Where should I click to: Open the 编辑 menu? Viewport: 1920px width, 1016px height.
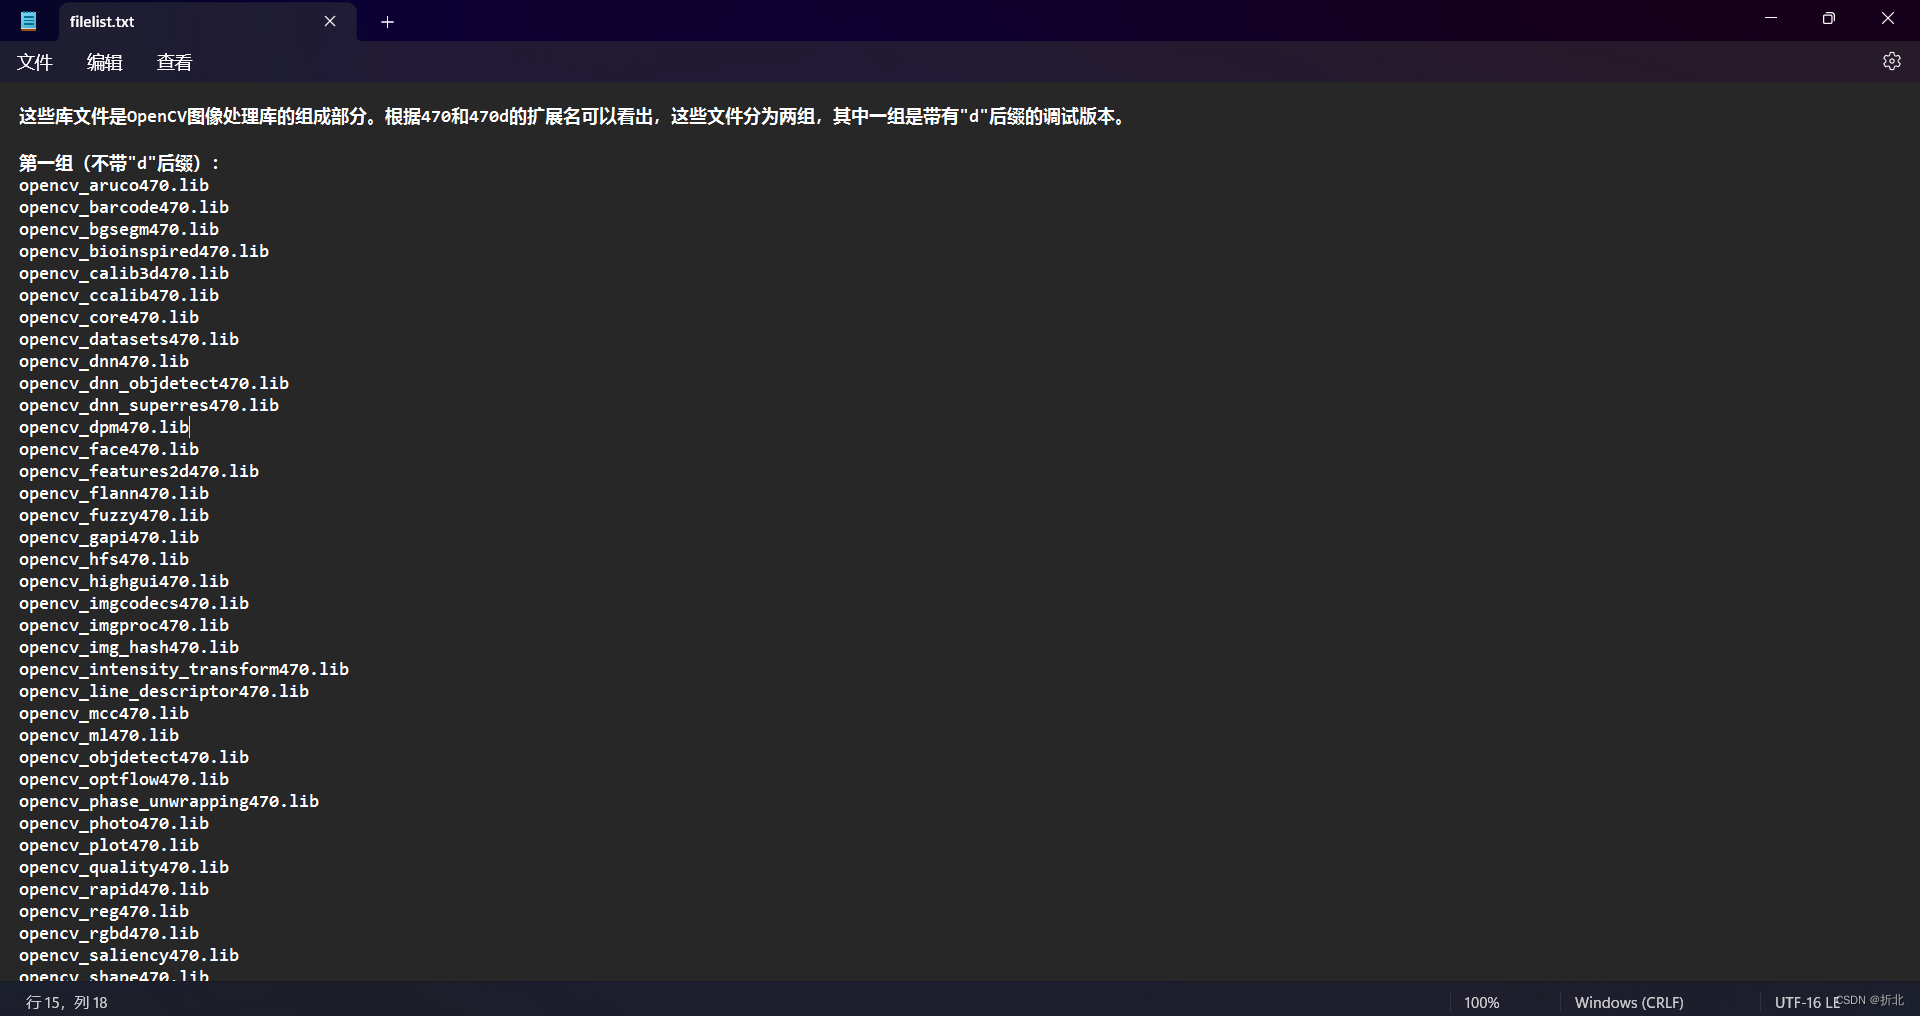tap(105, 62)
